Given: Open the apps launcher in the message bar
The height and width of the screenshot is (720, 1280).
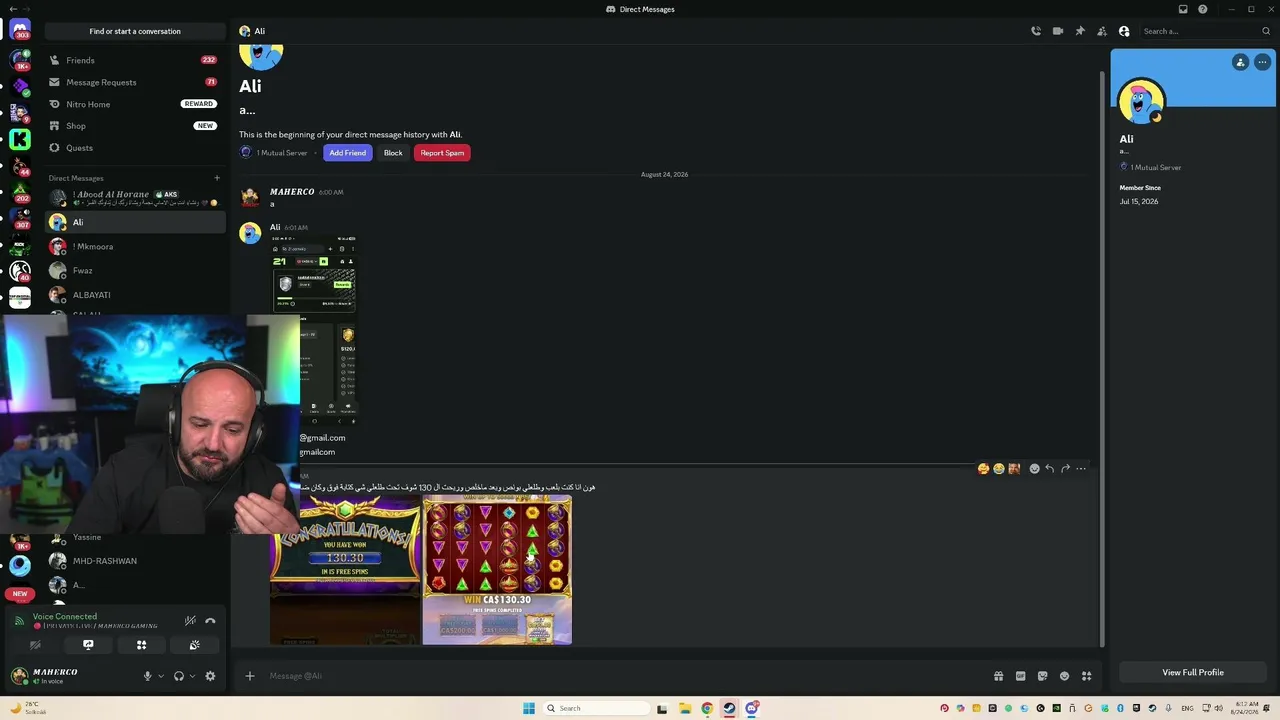Looking at the screenshot, I should pyautogui.click(x=1086, y=676).
